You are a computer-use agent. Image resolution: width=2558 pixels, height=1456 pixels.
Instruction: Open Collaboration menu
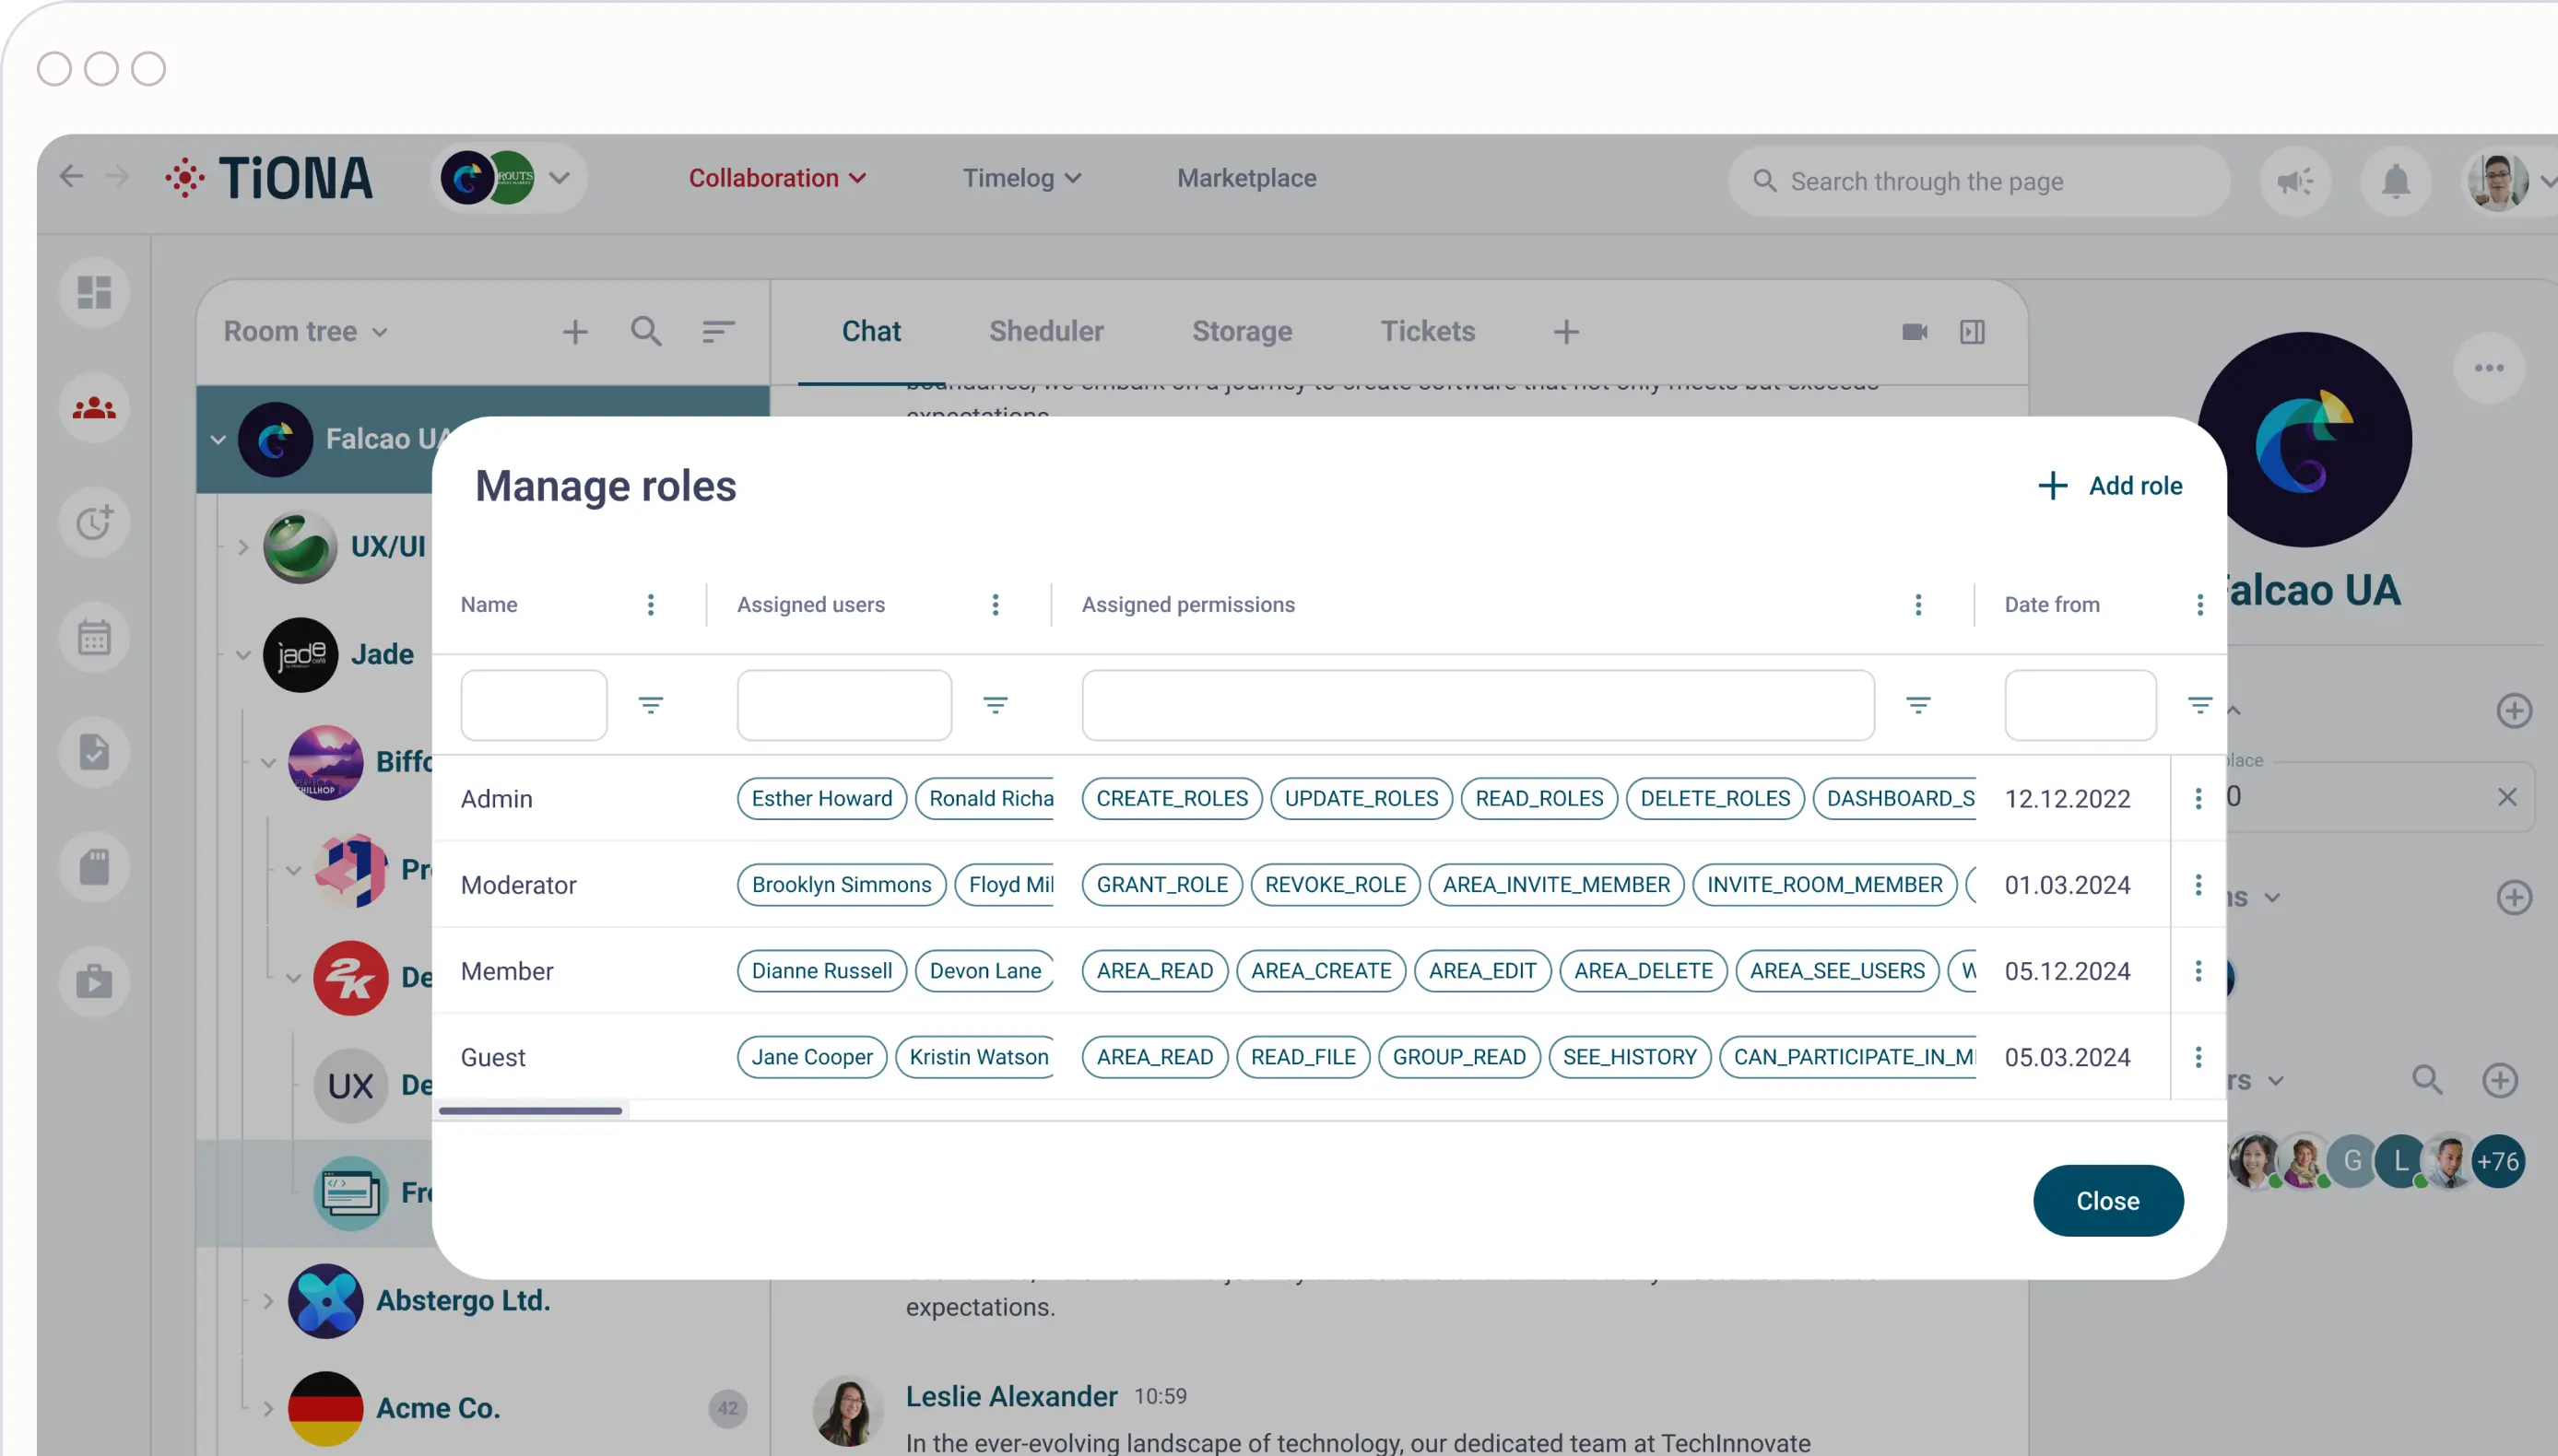point(777,178)
